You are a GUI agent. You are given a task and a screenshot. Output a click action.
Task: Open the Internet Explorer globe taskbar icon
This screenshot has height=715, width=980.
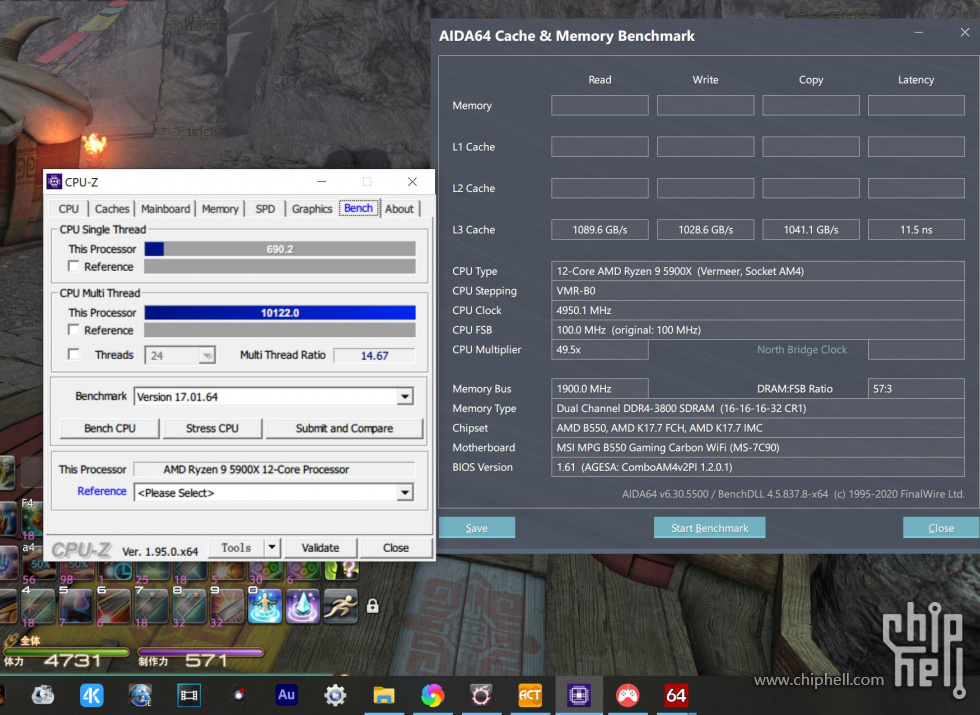140,695
